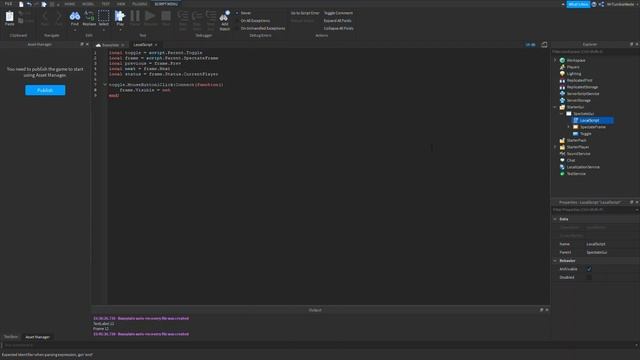Select ServerStorage in Explorer
This screenshot has height=360, width=640.
[x=578, y=100]
